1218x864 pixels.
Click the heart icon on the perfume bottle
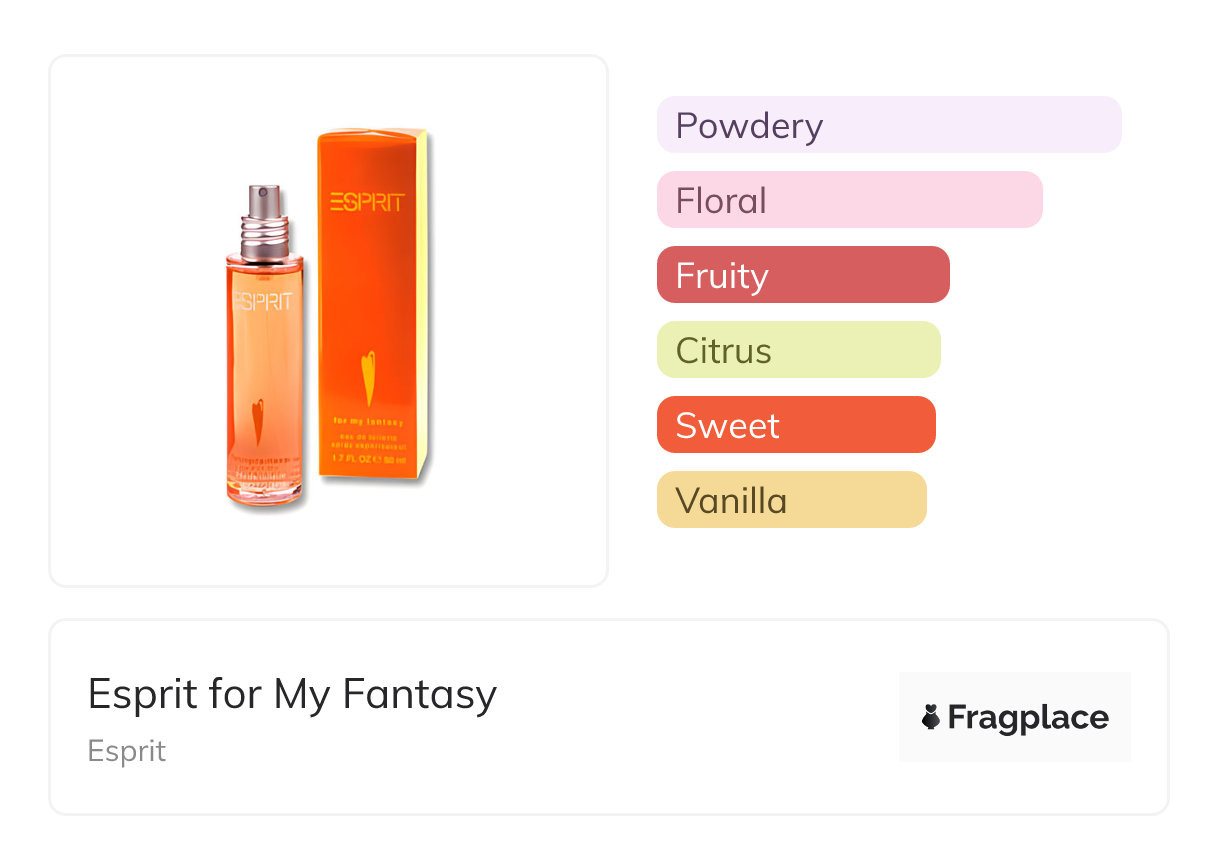(258, 418)
